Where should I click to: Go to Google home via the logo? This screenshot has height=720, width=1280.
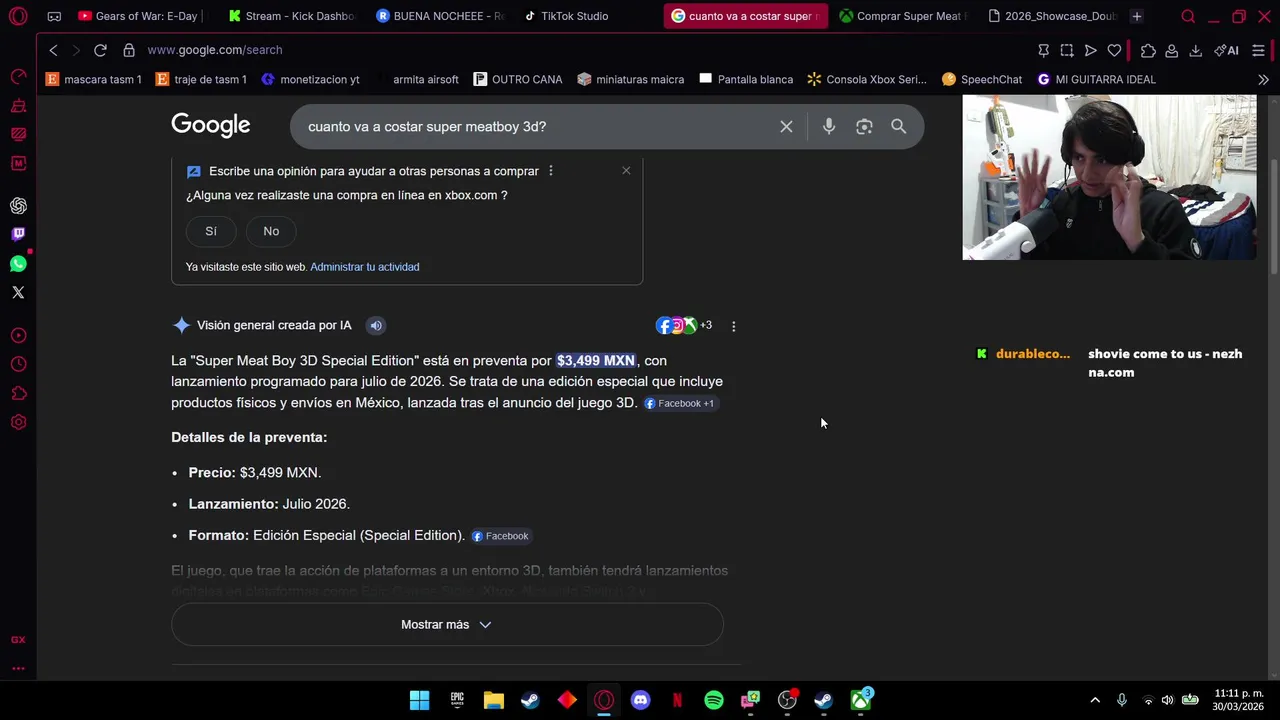[211, 125]
